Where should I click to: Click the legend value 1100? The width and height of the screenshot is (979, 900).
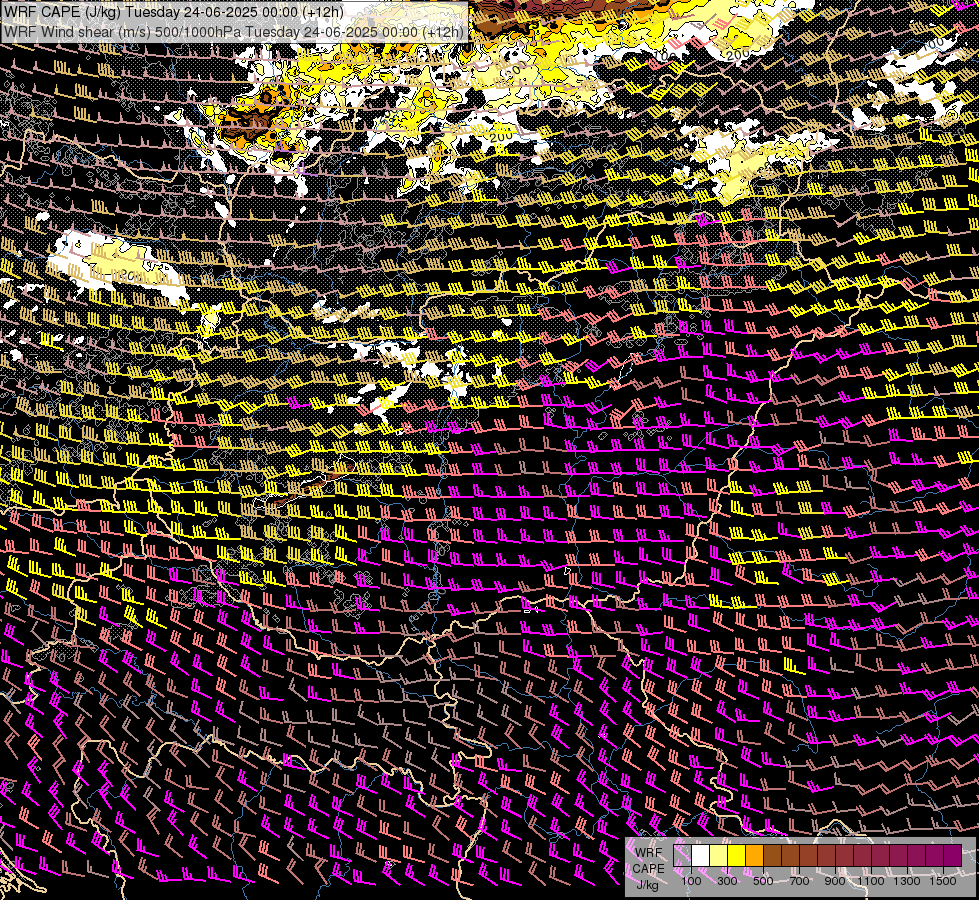(x=870, y=881)
